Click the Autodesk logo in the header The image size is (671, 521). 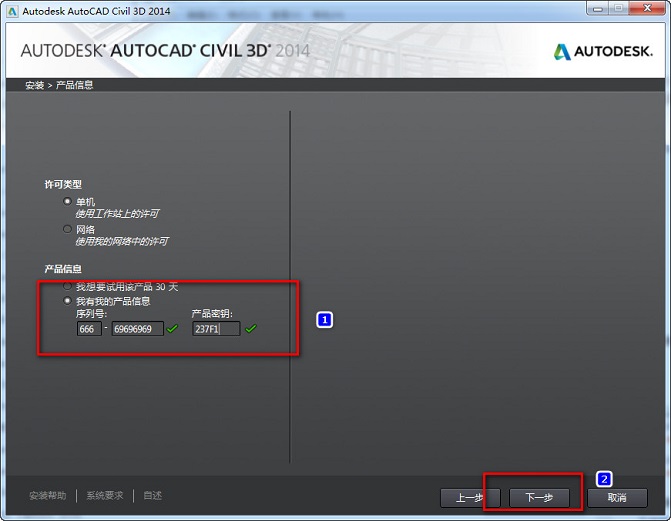pyautogui.click(x=603, y=52)
